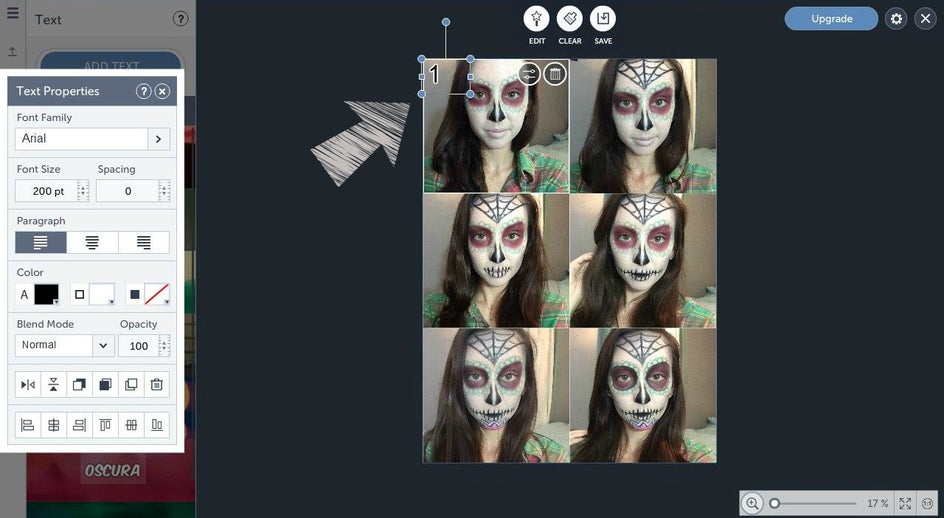
Task: Delete text with the panel trash icon
Action: click(x=157, y=385)
